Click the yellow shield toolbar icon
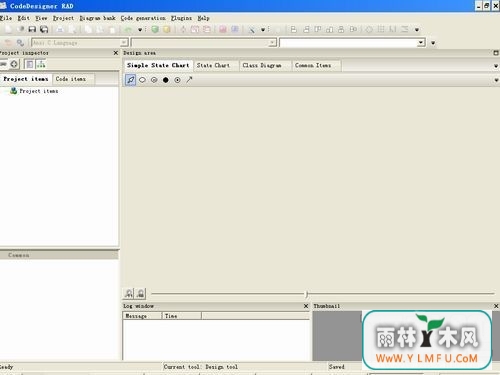500x375 pixels. tap(166, 29)
